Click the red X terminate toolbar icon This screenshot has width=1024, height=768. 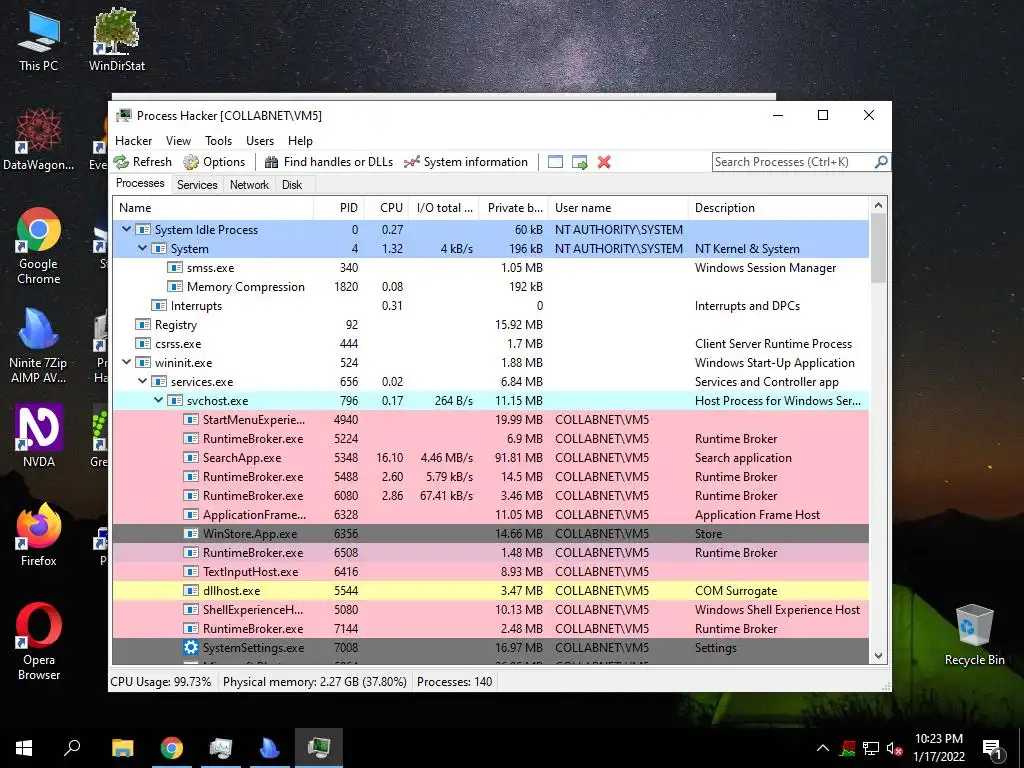point(604,162)
